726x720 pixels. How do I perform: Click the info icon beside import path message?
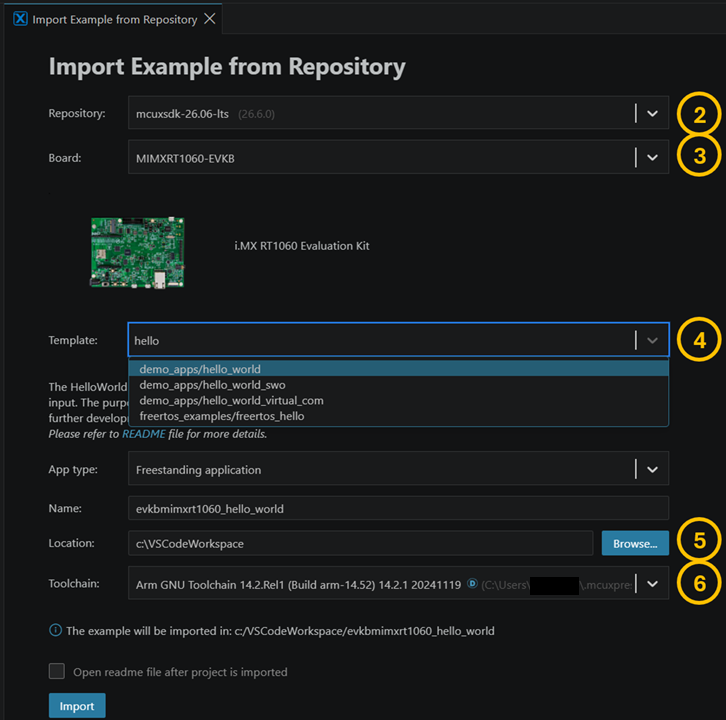56,630
